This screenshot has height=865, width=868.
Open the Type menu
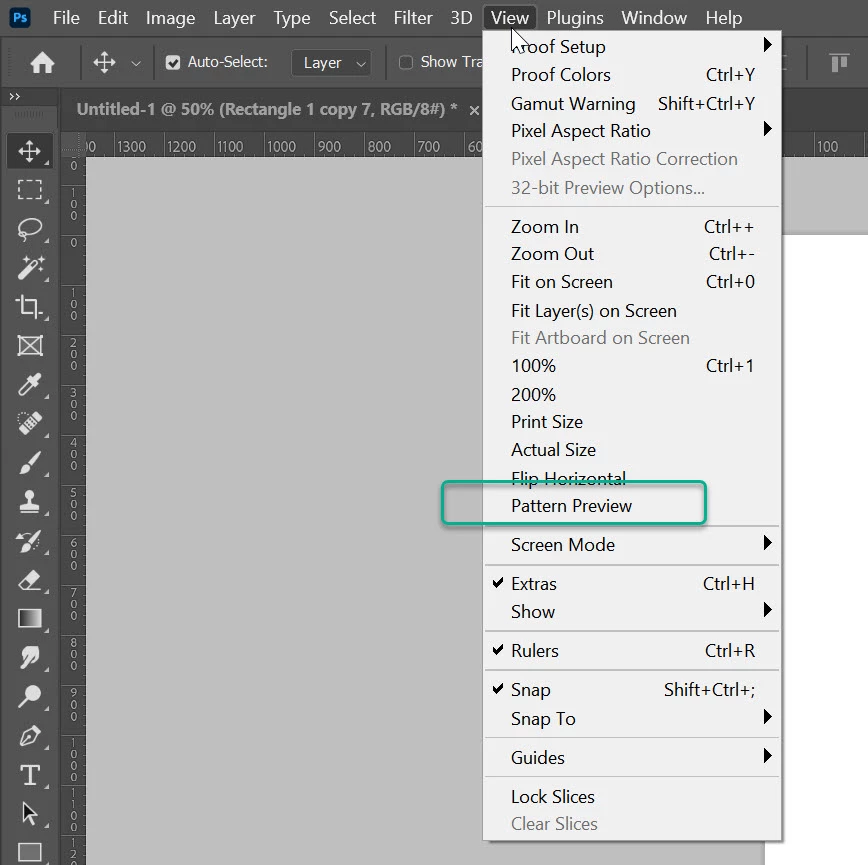292,18
